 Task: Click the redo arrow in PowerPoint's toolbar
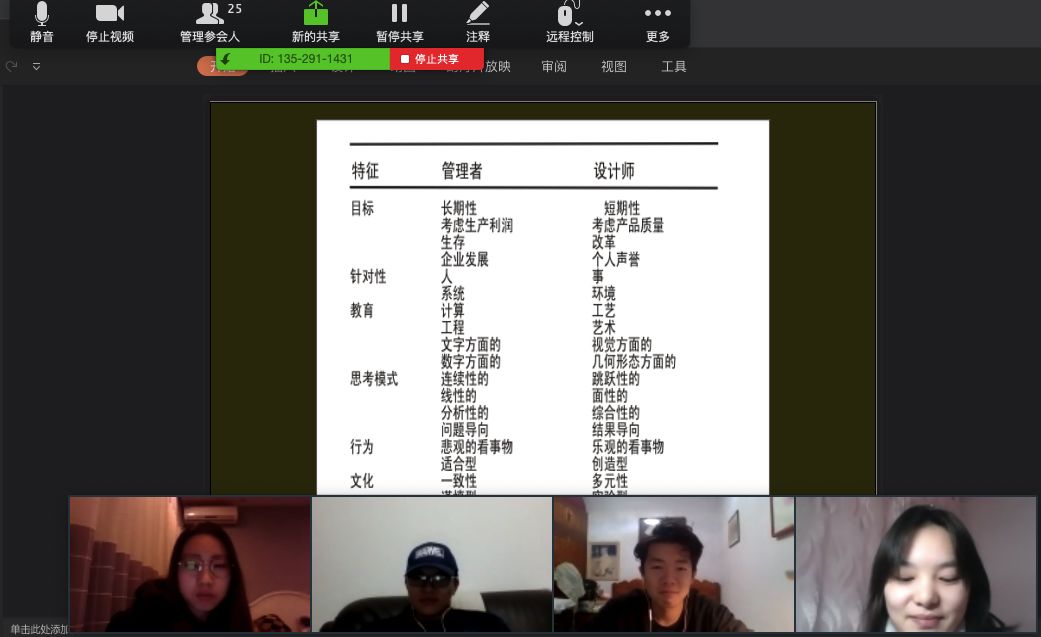coord(12,67)
